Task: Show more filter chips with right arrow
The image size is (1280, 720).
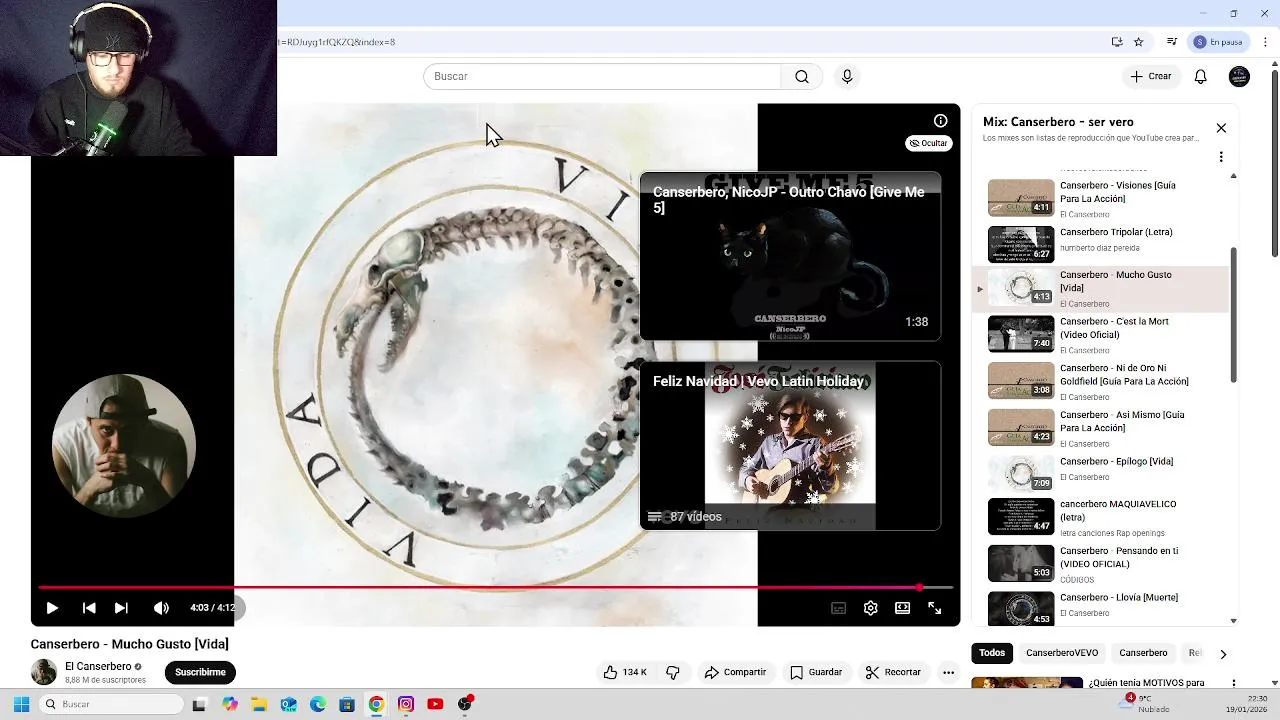Action: pos(1223,654)
